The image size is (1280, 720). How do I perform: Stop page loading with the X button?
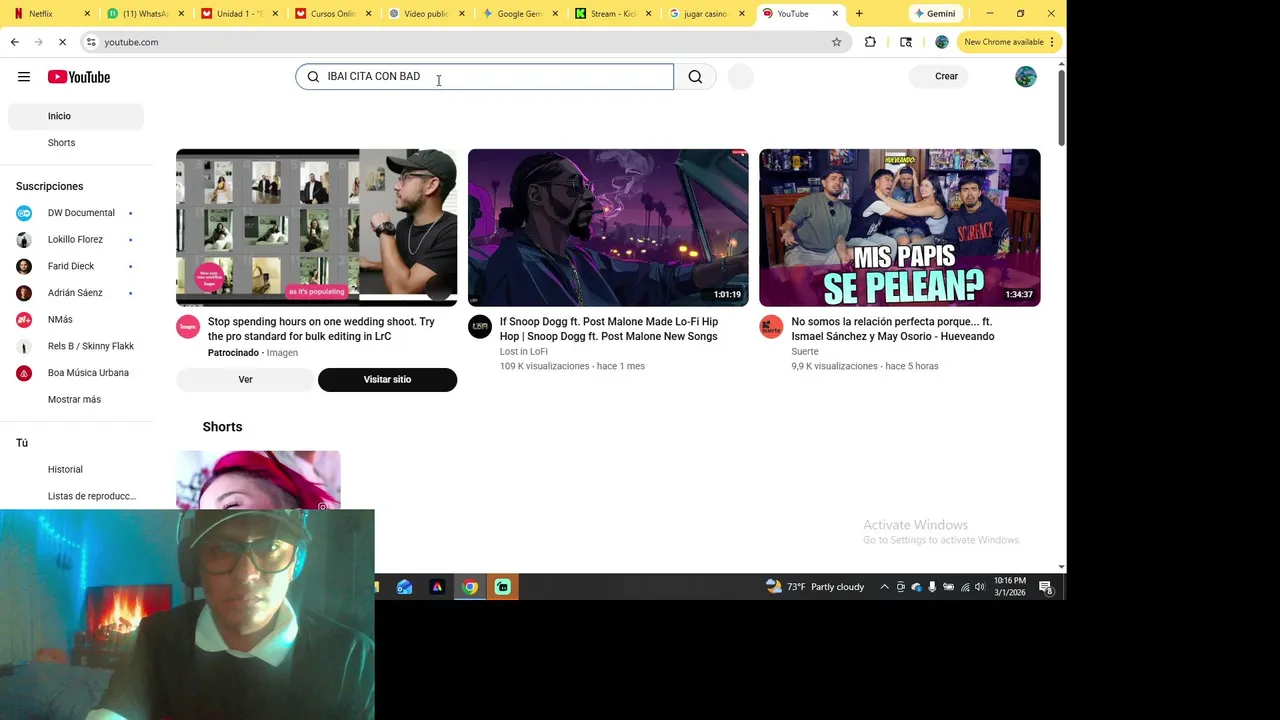point(62,42)
